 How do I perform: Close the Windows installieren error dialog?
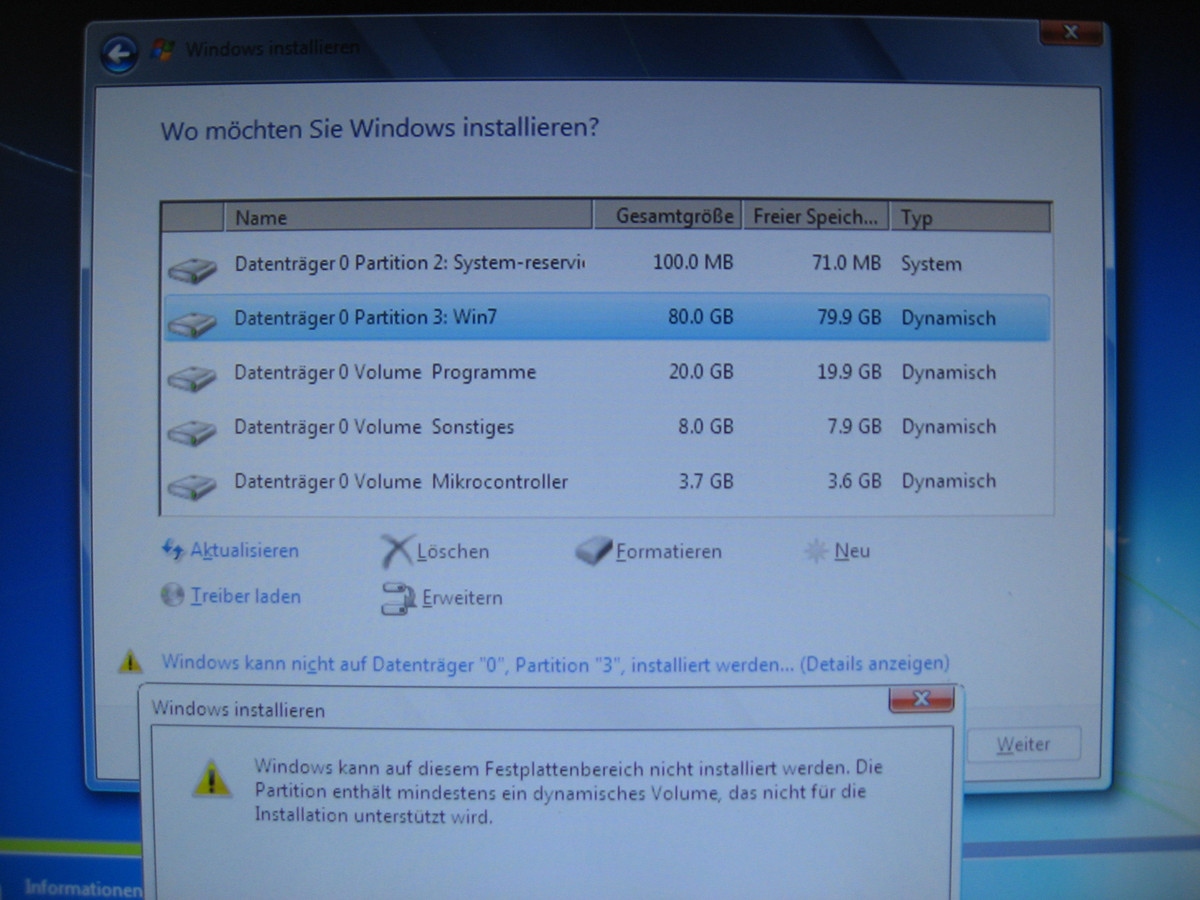[x=923, y=698]
